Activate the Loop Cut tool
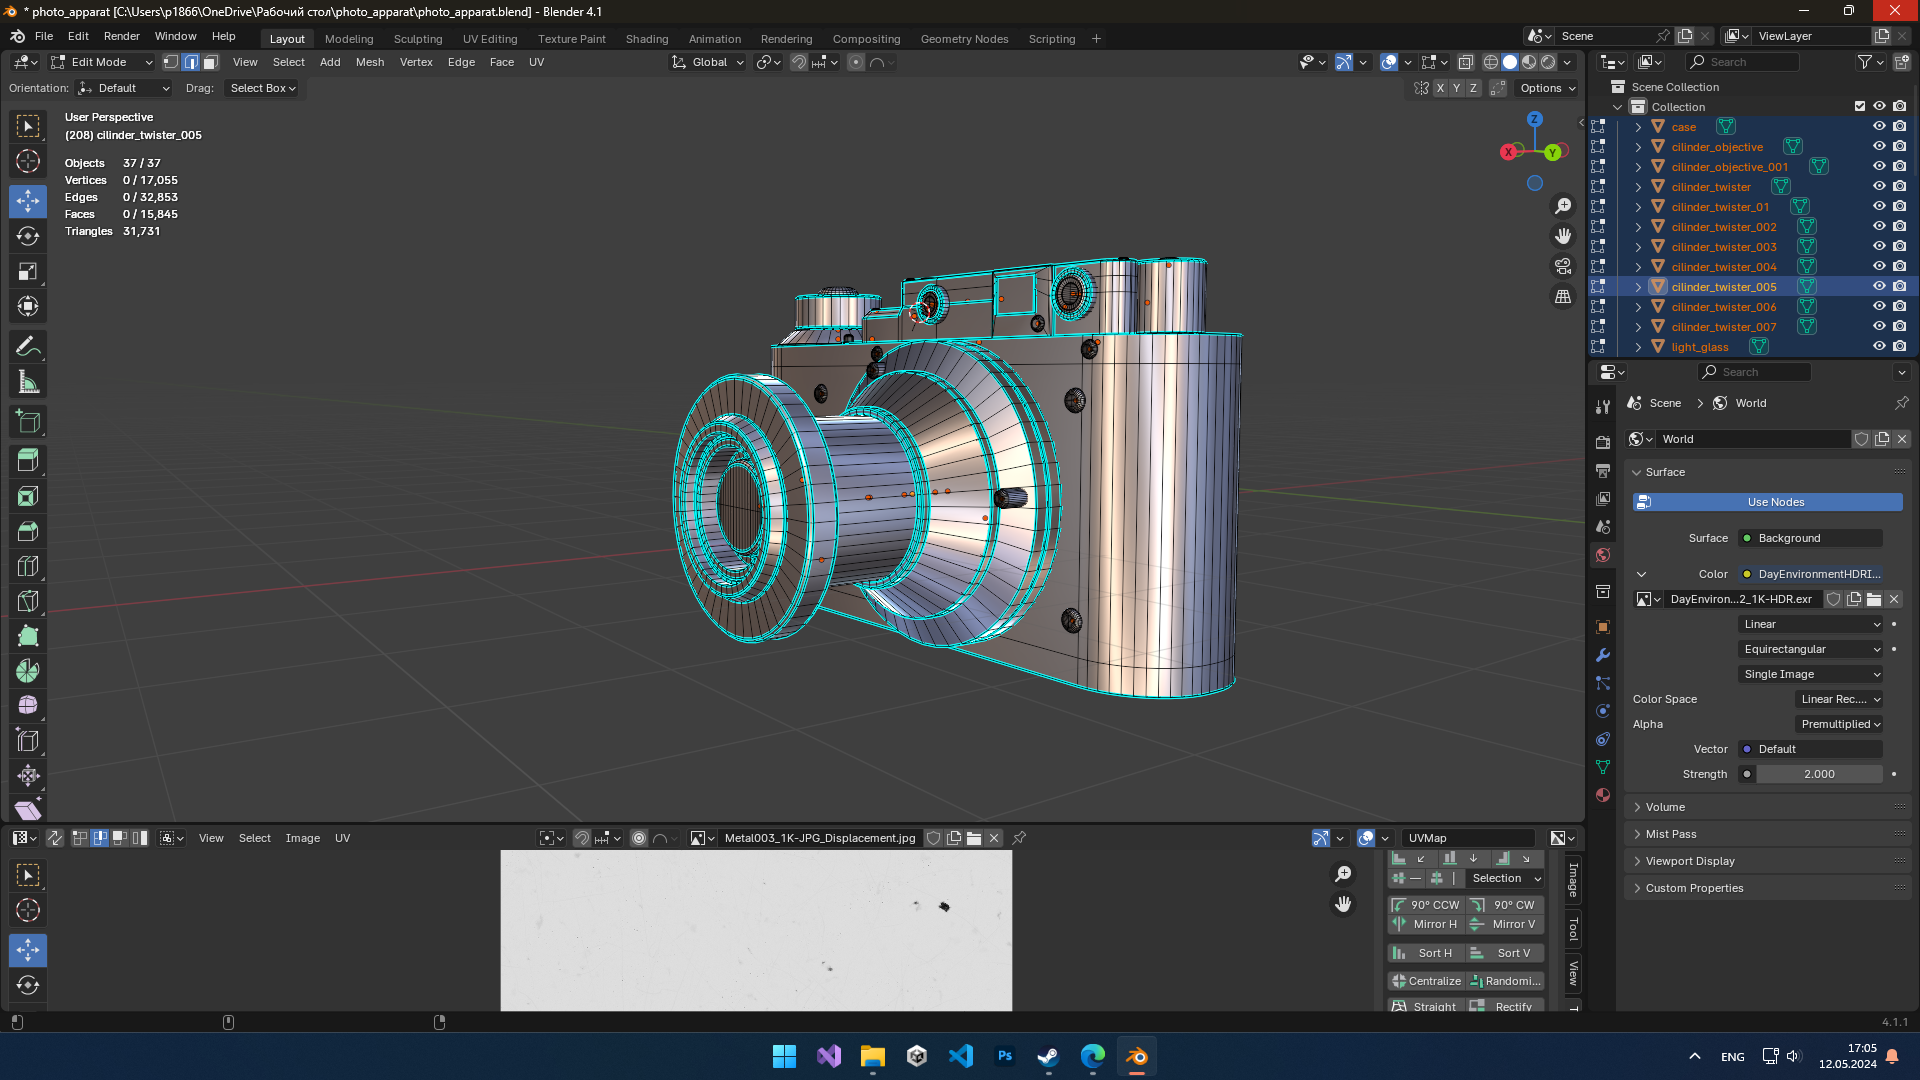This screenshot has width=1920, height=1080. tap(28, 567)
